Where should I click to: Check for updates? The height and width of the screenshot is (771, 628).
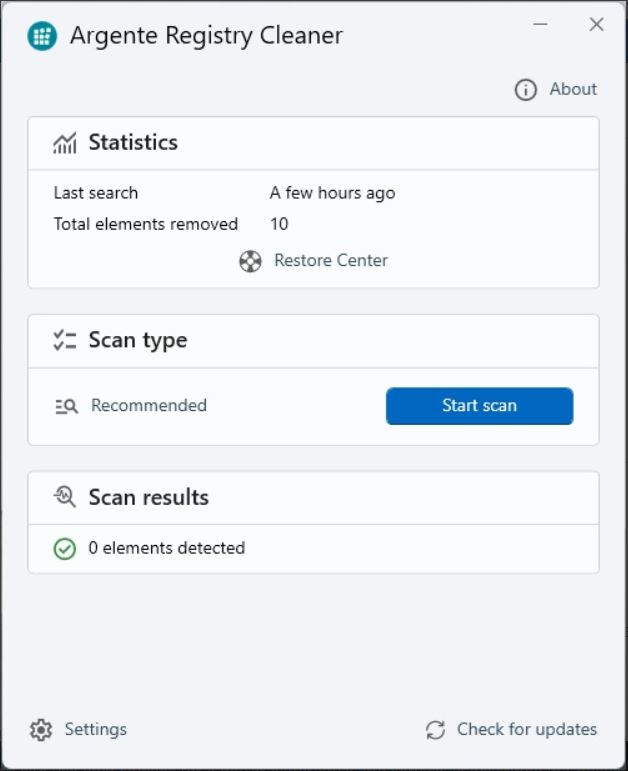(x=527, y=729)
